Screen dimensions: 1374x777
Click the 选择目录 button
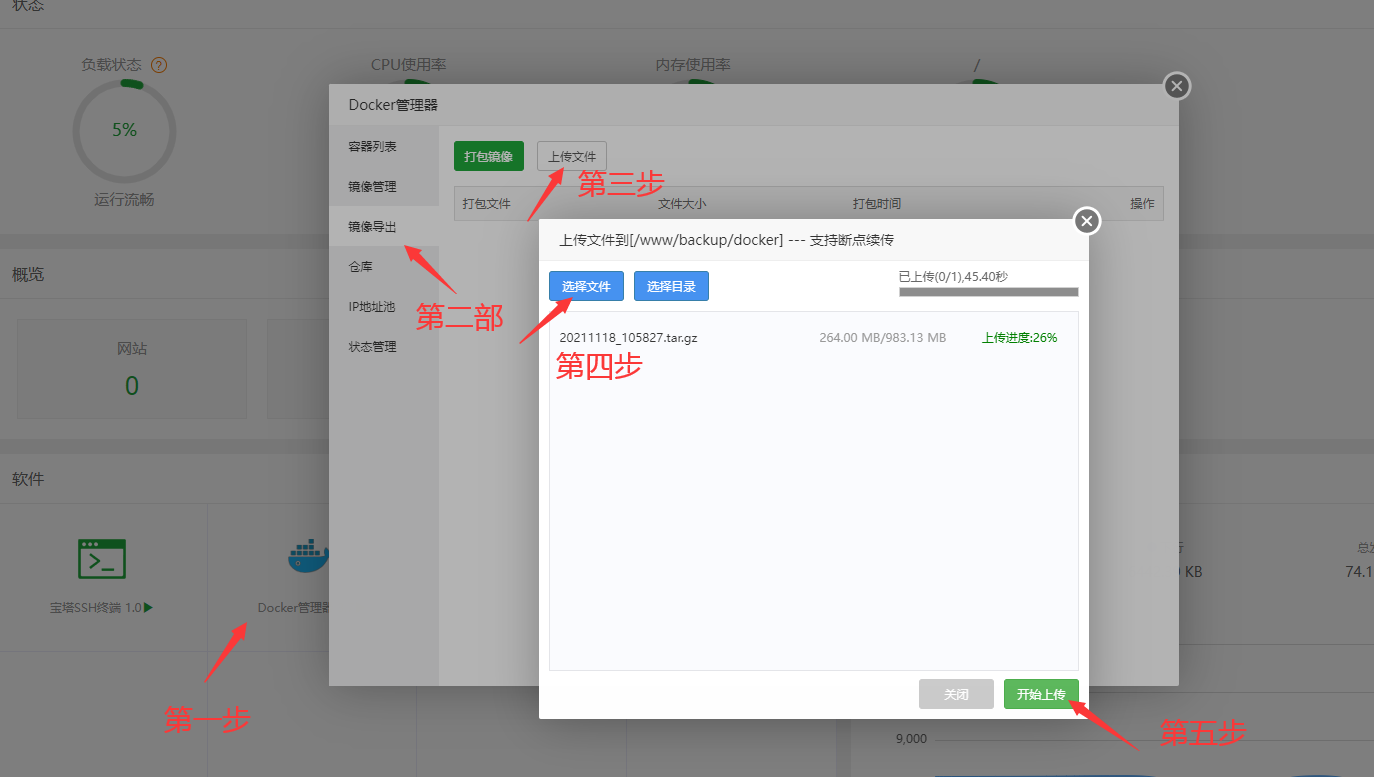[x=671, y=286]
